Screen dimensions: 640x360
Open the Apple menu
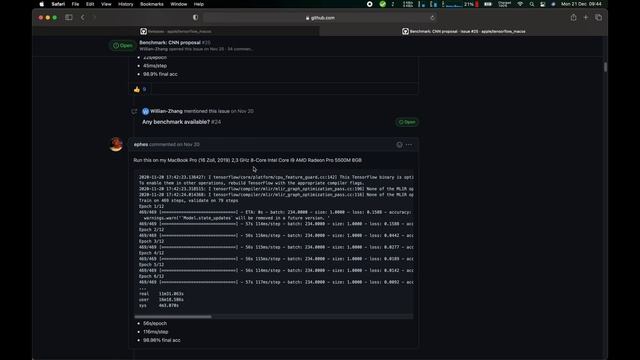[42, 4]
